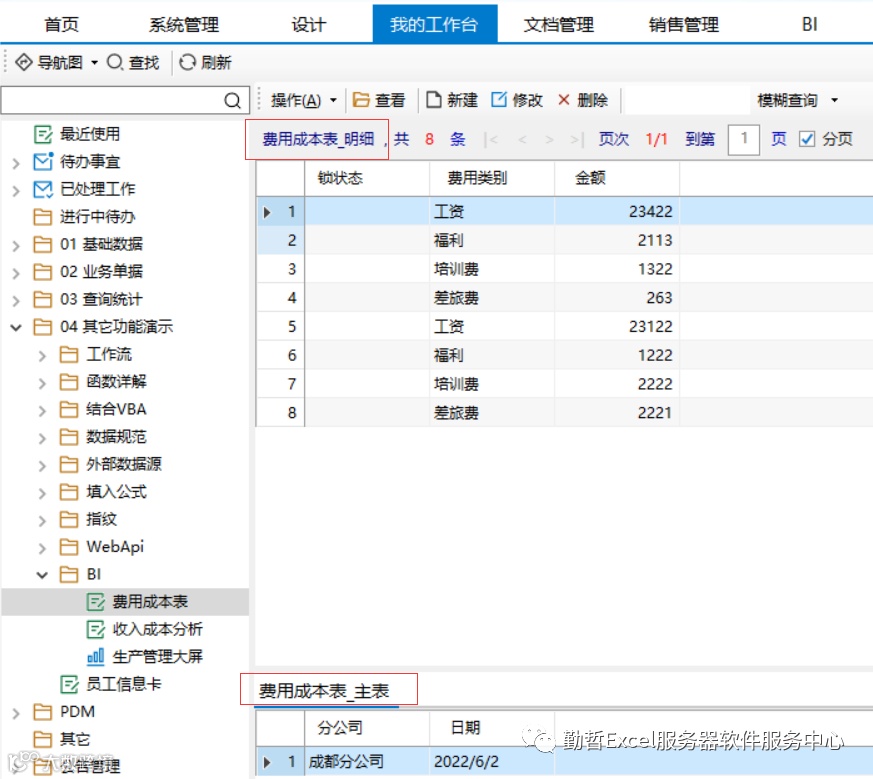The image size is (873, 779).
Task: Select 进行中待办 folder
Action: pos(97,217)
